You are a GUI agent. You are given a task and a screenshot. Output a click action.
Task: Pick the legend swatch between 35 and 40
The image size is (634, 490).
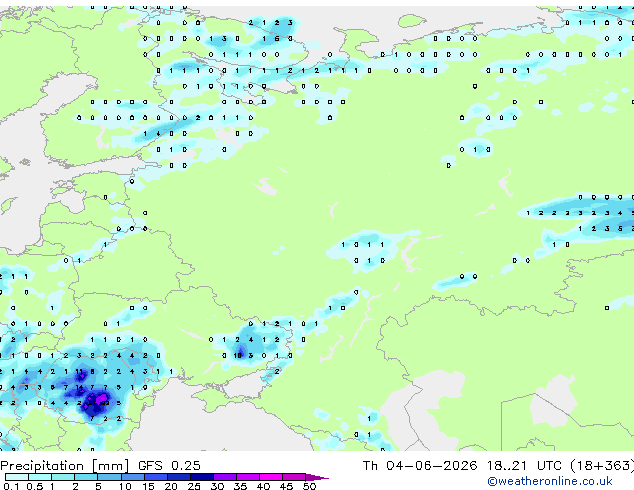pos(247,477)
